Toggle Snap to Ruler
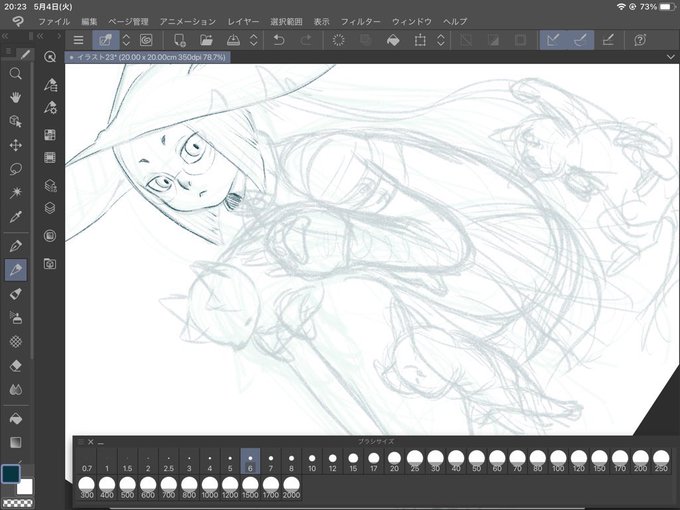The height and width of the screenshot is (510, 680). point(553,40)
